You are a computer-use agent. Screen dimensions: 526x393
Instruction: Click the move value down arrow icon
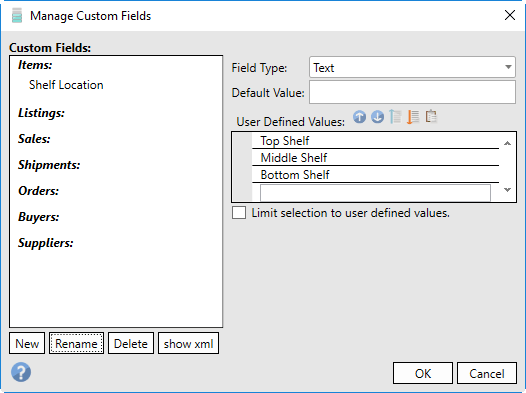(377, 117)
